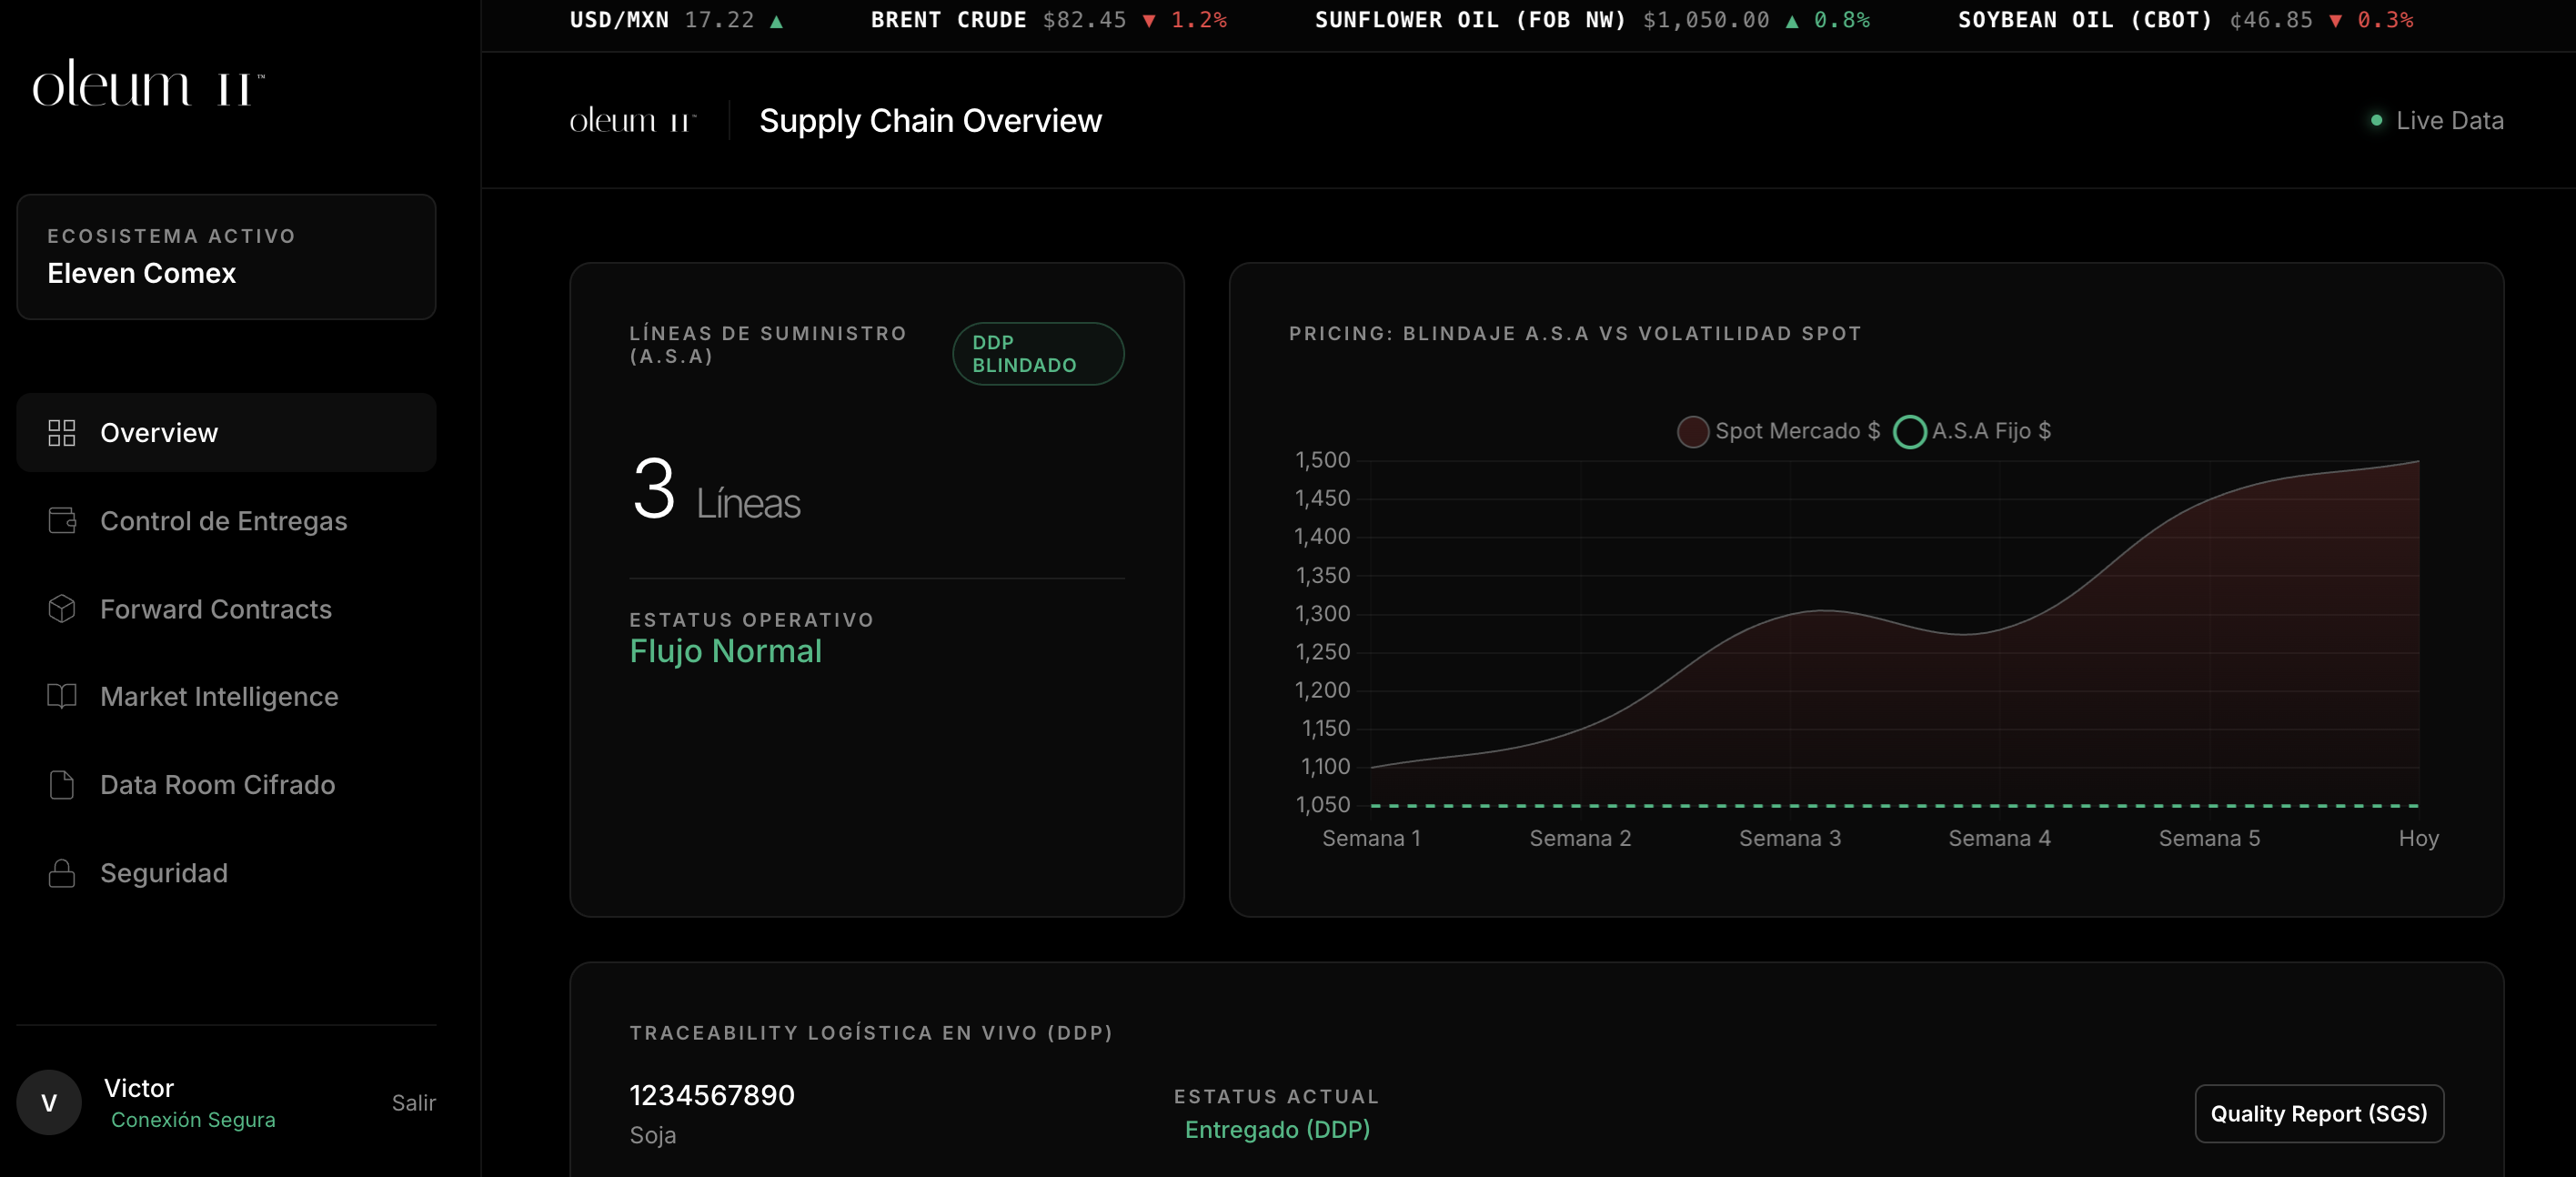Click the Victor avatar circle
The width and height of the screenshot is (2576, 1177).
[48, 1102]
